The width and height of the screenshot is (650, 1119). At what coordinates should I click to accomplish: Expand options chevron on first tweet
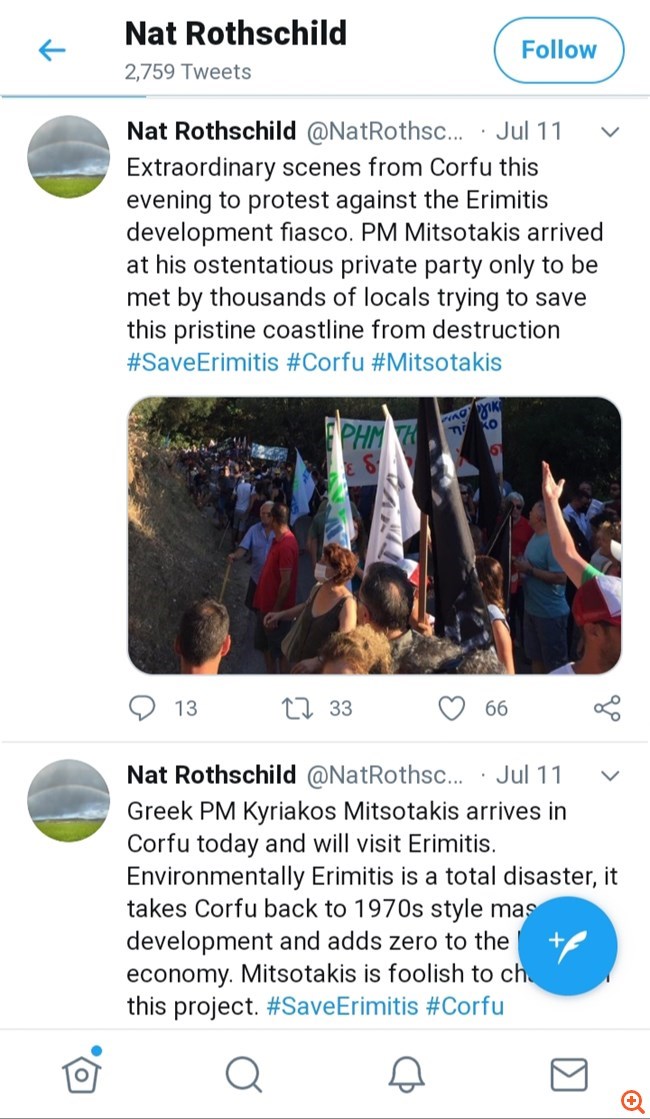tap(609, 132)
